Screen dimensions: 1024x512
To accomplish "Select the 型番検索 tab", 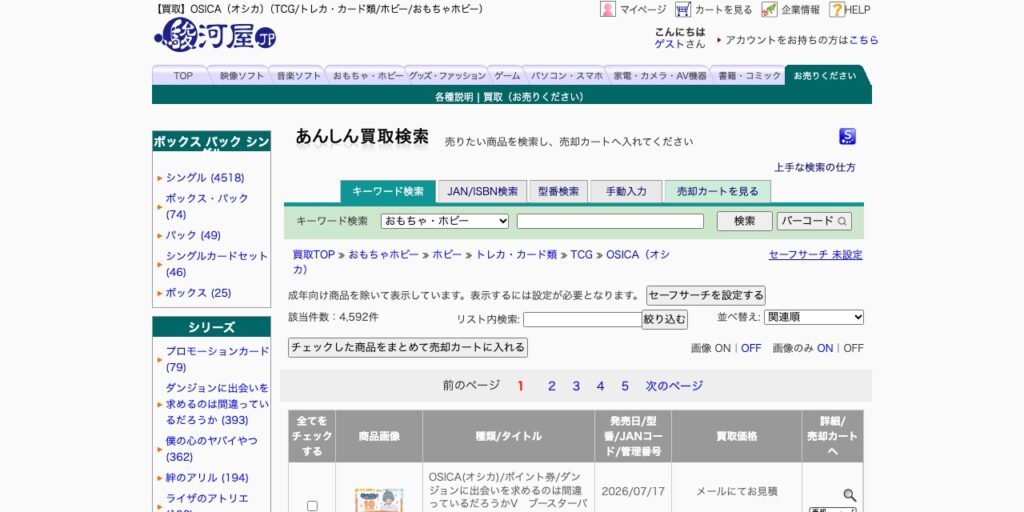I will [x=558, y=191].
